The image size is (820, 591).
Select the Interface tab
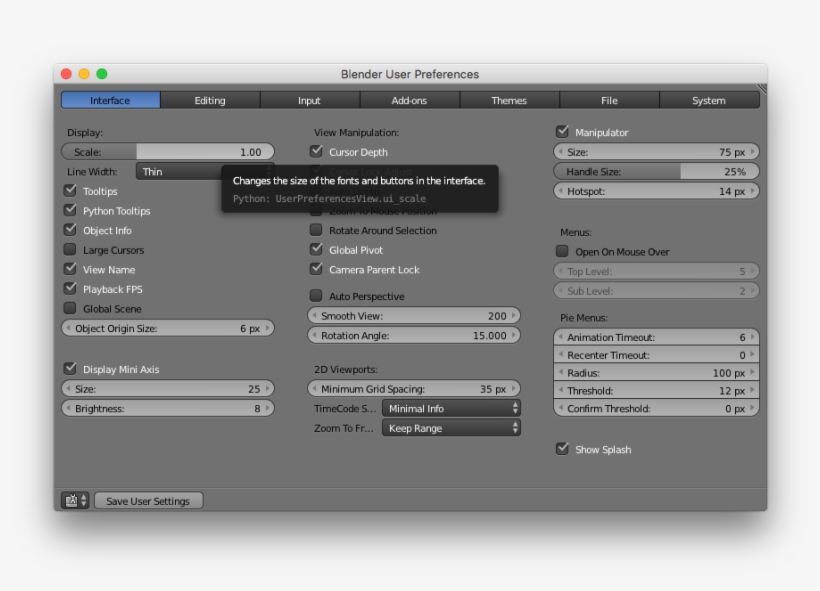pos(110,100)
